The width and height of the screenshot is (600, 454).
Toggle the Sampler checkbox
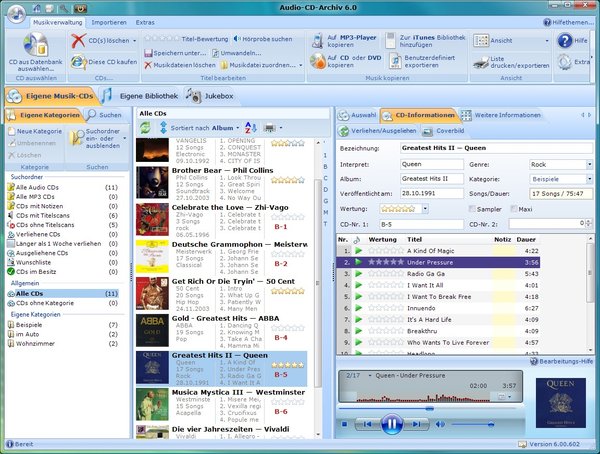pos(472,209)
